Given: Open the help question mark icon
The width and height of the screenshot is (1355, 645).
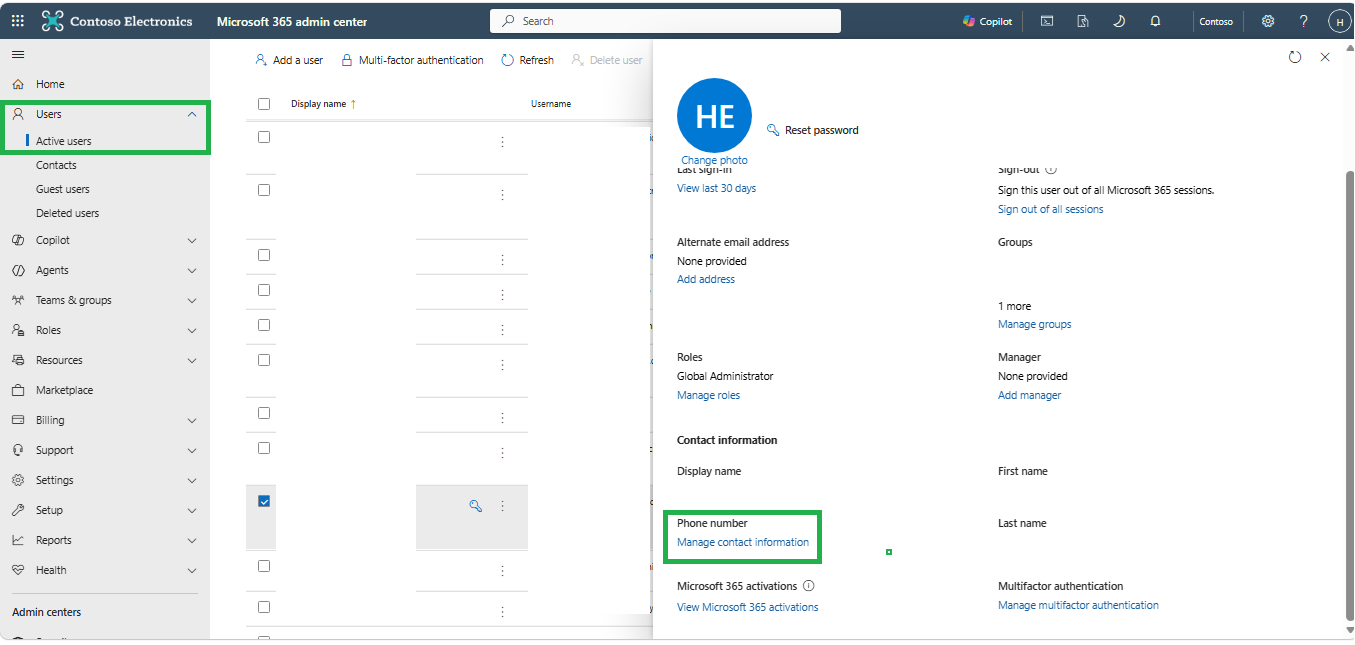Looking at the screenshot, I should coord(1304,21).
